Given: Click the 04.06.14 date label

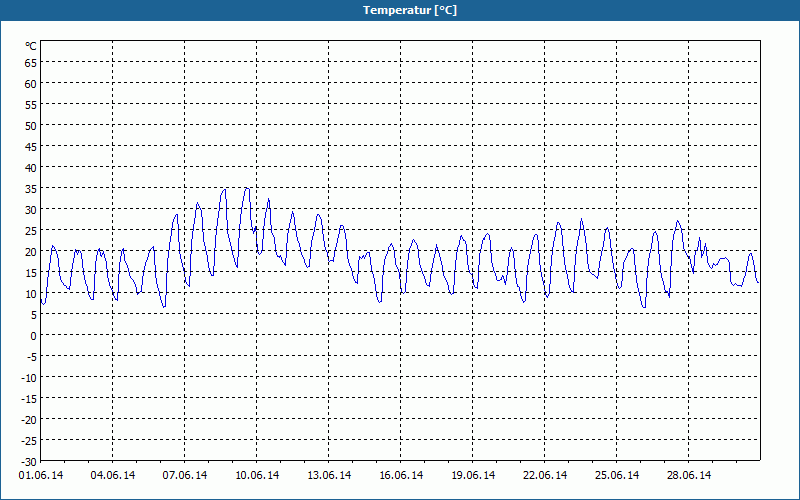Looking at the screenshot, I should (x=113, y=476).
